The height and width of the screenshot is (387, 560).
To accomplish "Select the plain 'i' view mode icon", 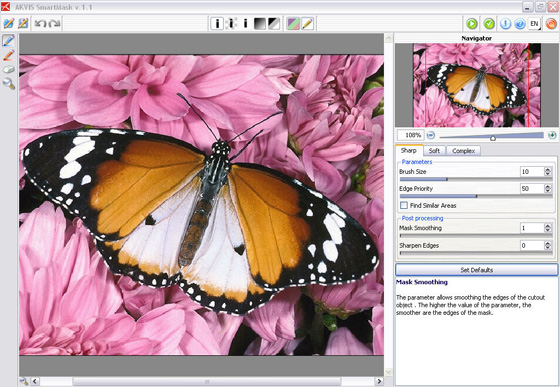I will (245, 24).
